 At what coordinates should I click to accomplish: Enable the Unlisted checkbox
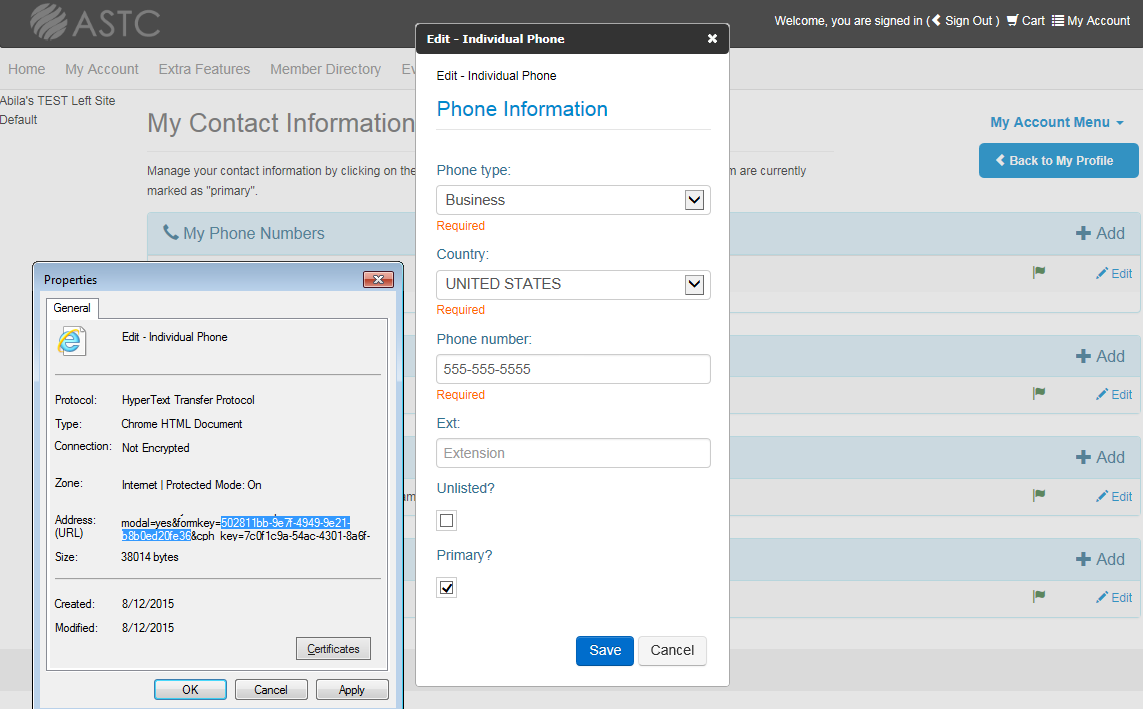point(446,520)
